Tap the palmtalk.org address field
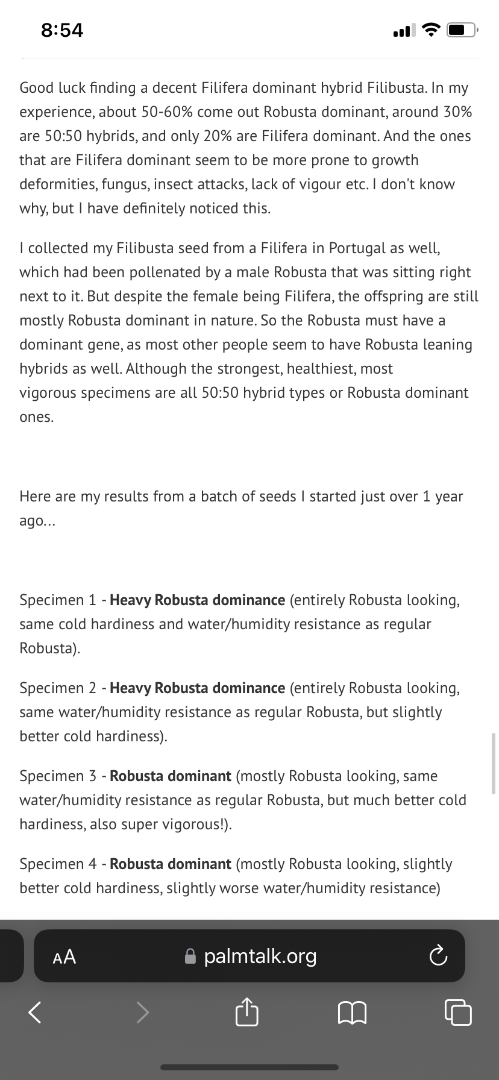This screenshot has height=1080, width=499. (250, 955)
